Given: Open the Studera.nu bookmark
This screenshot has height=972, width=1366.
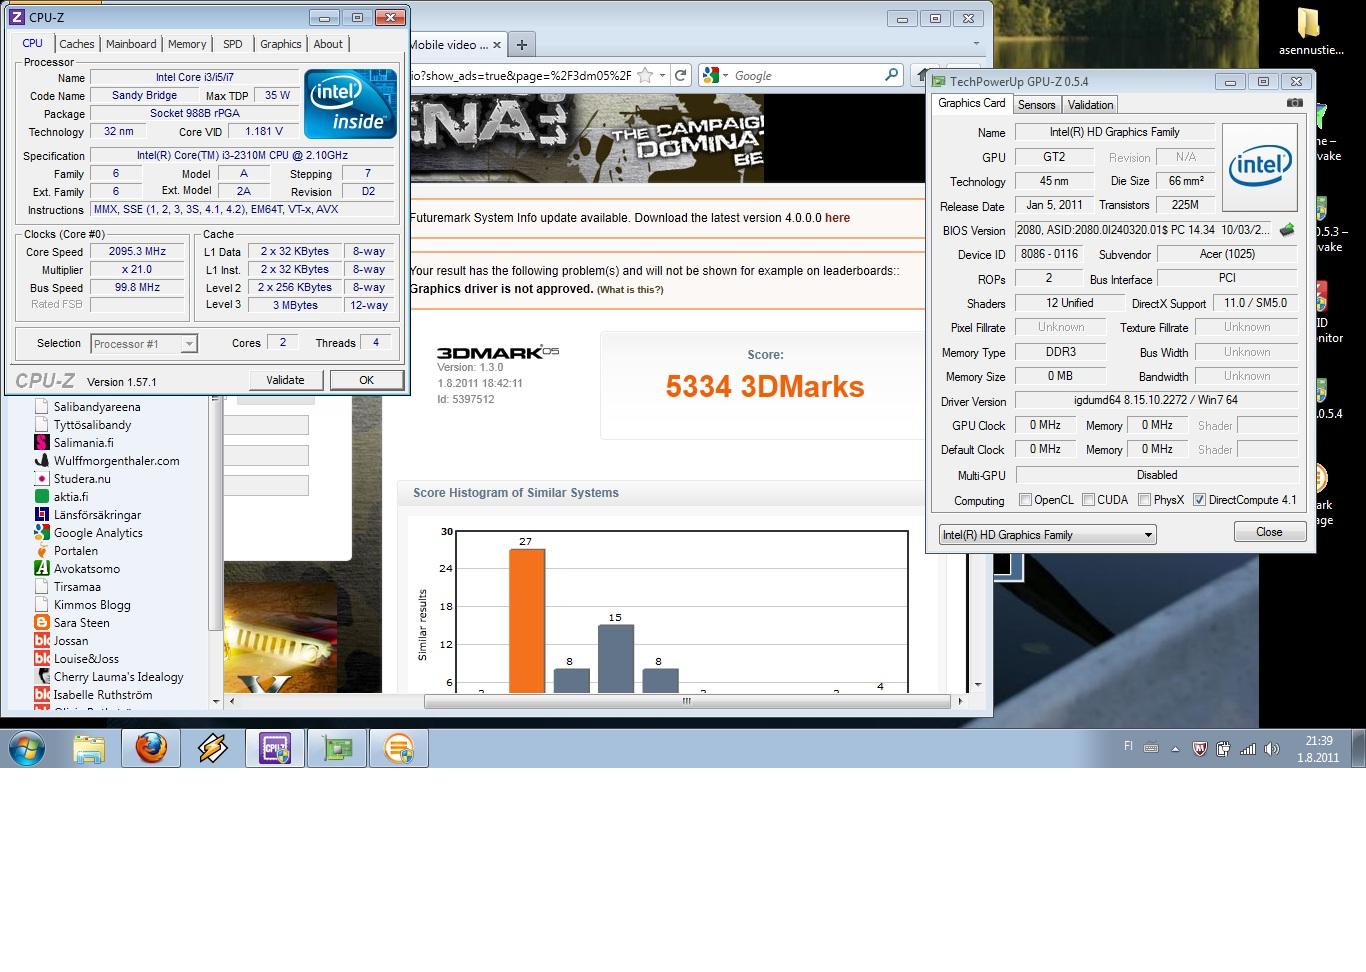Looking at the screenshot, I should click(82, 479).
